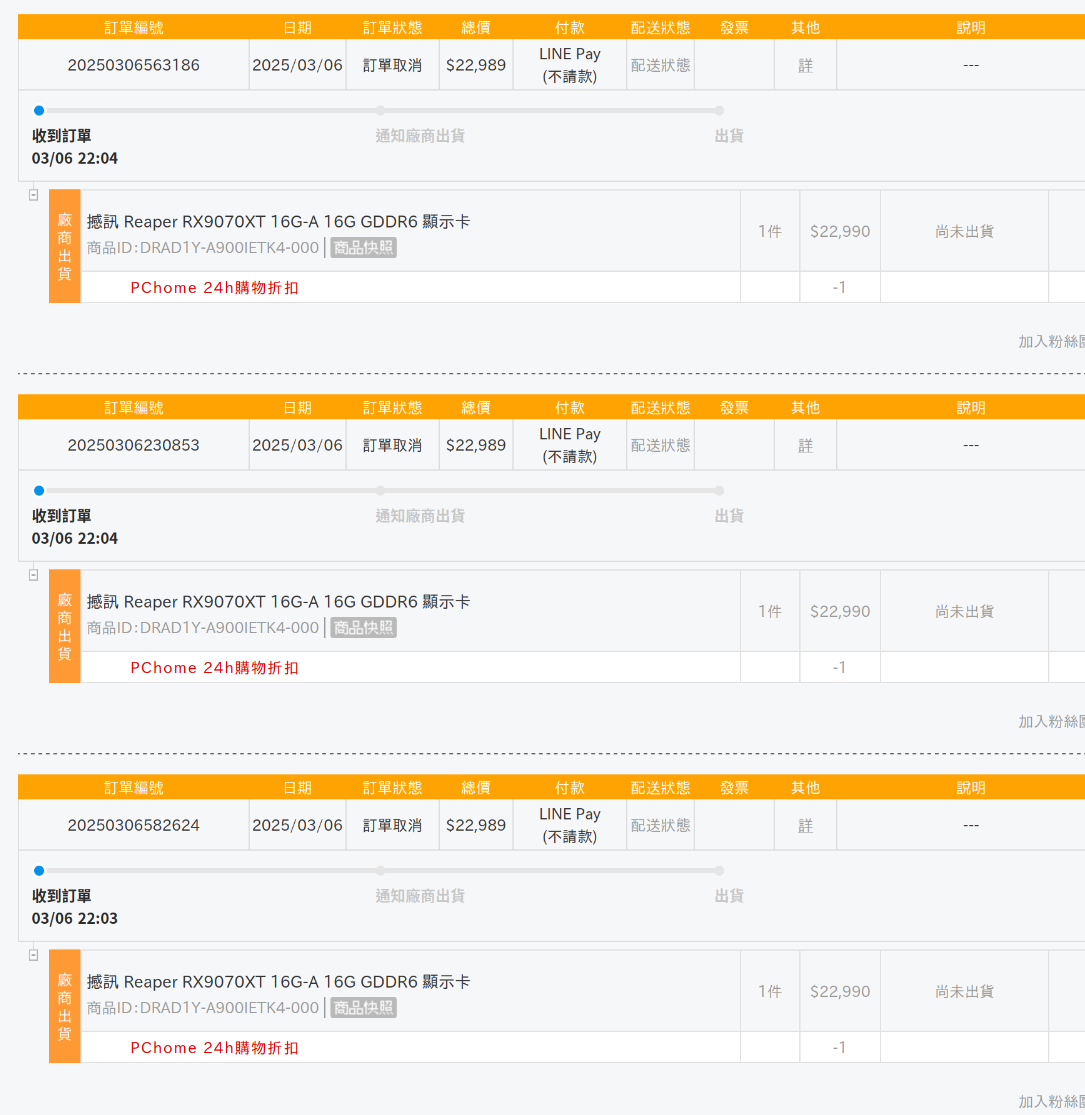This screenshot has height=1115, width=1085.
Task: Check 配送狀態 in the order 20250306582624 row
Action: (661, 826)
